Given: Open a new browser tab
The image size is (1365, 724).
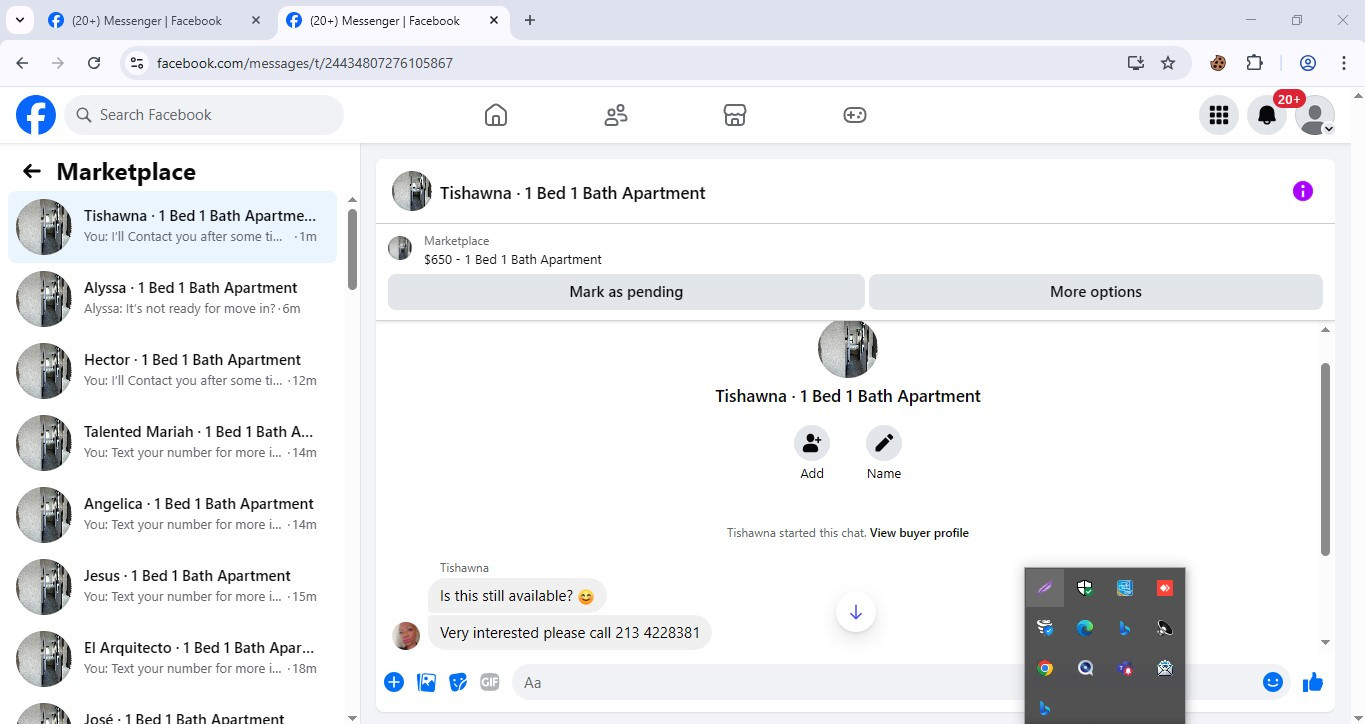Looking at the screenshot, I should pos(530,20).
